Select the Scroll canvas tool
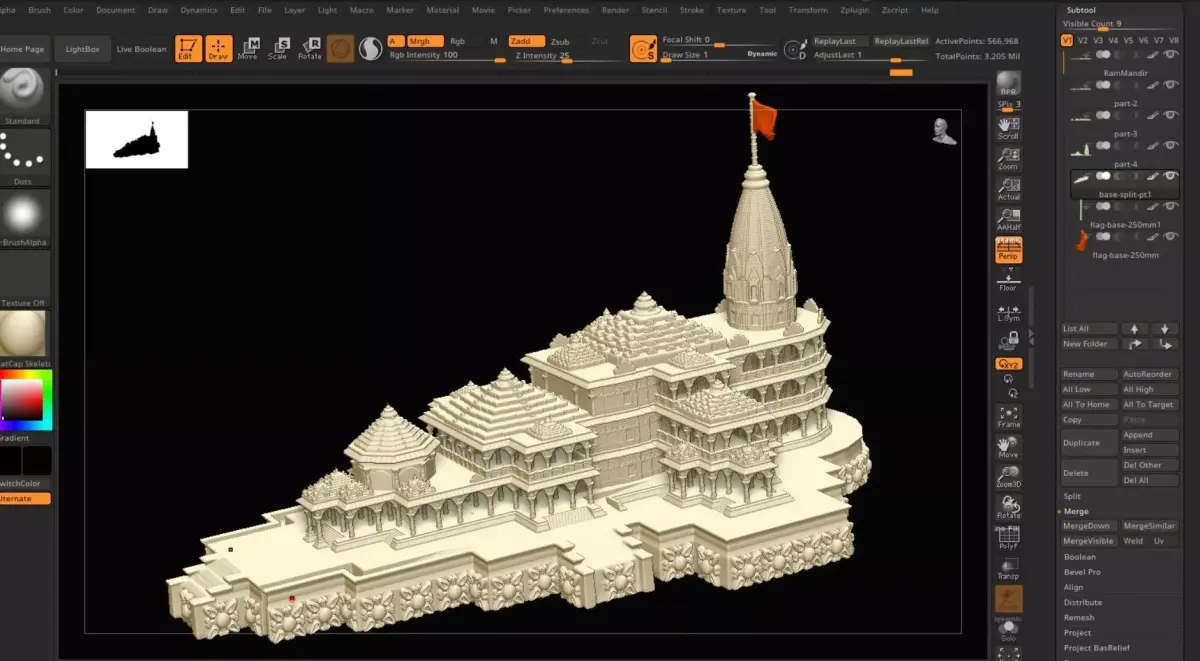The height and width of the screenshot is (661, 1200). [1009, 128]
